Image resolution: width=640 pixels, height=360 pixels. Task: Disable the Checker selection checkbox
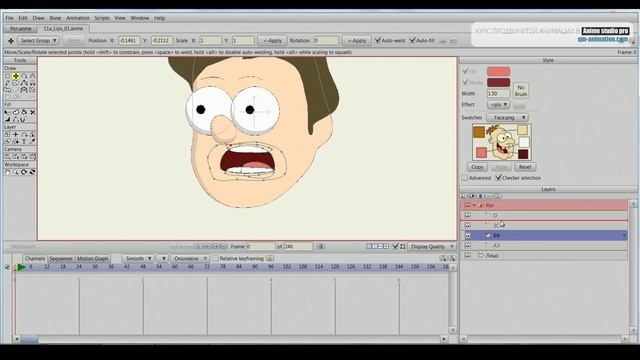click(x=498, y=178)
